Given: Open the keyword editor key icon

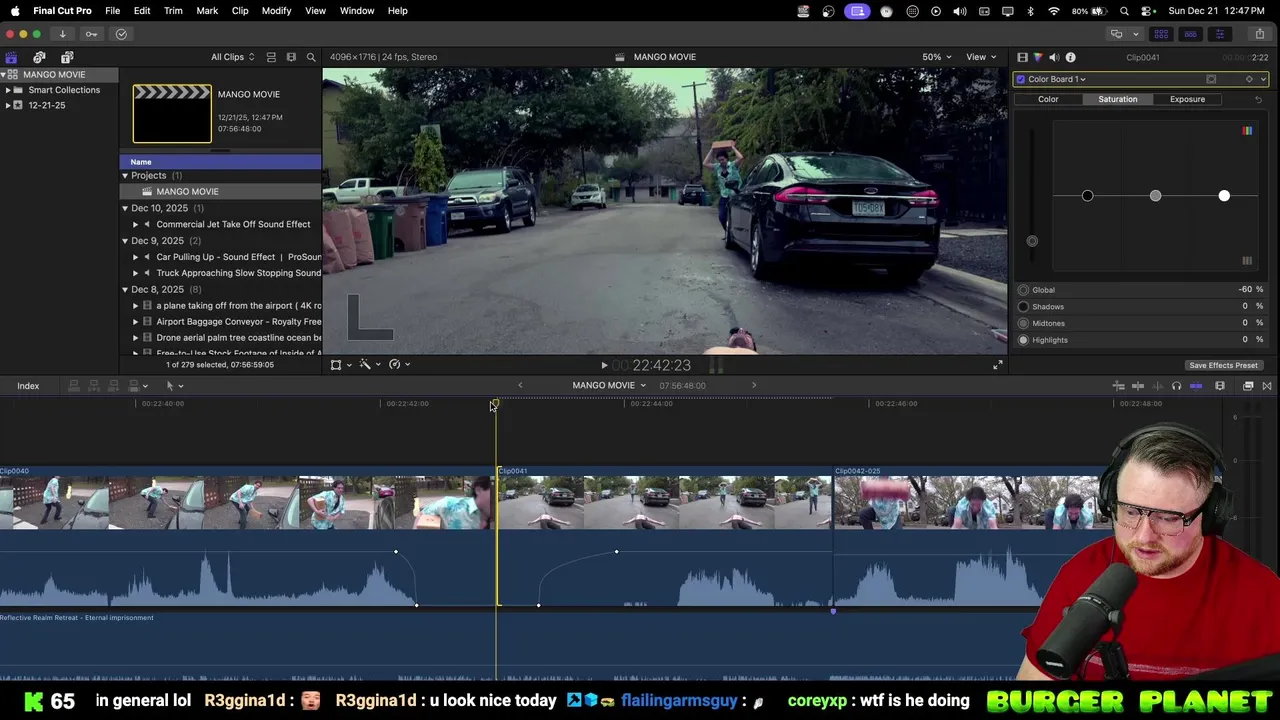Looking at the screenshot, I should (91, 34).
